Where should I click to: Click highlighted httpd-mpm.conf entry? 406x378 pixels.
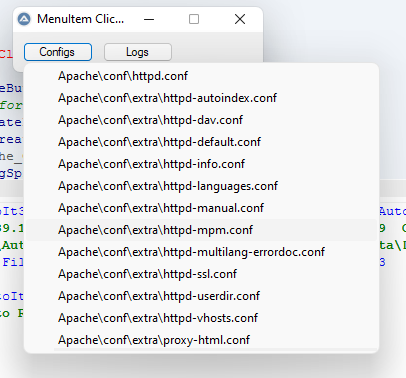201,230
